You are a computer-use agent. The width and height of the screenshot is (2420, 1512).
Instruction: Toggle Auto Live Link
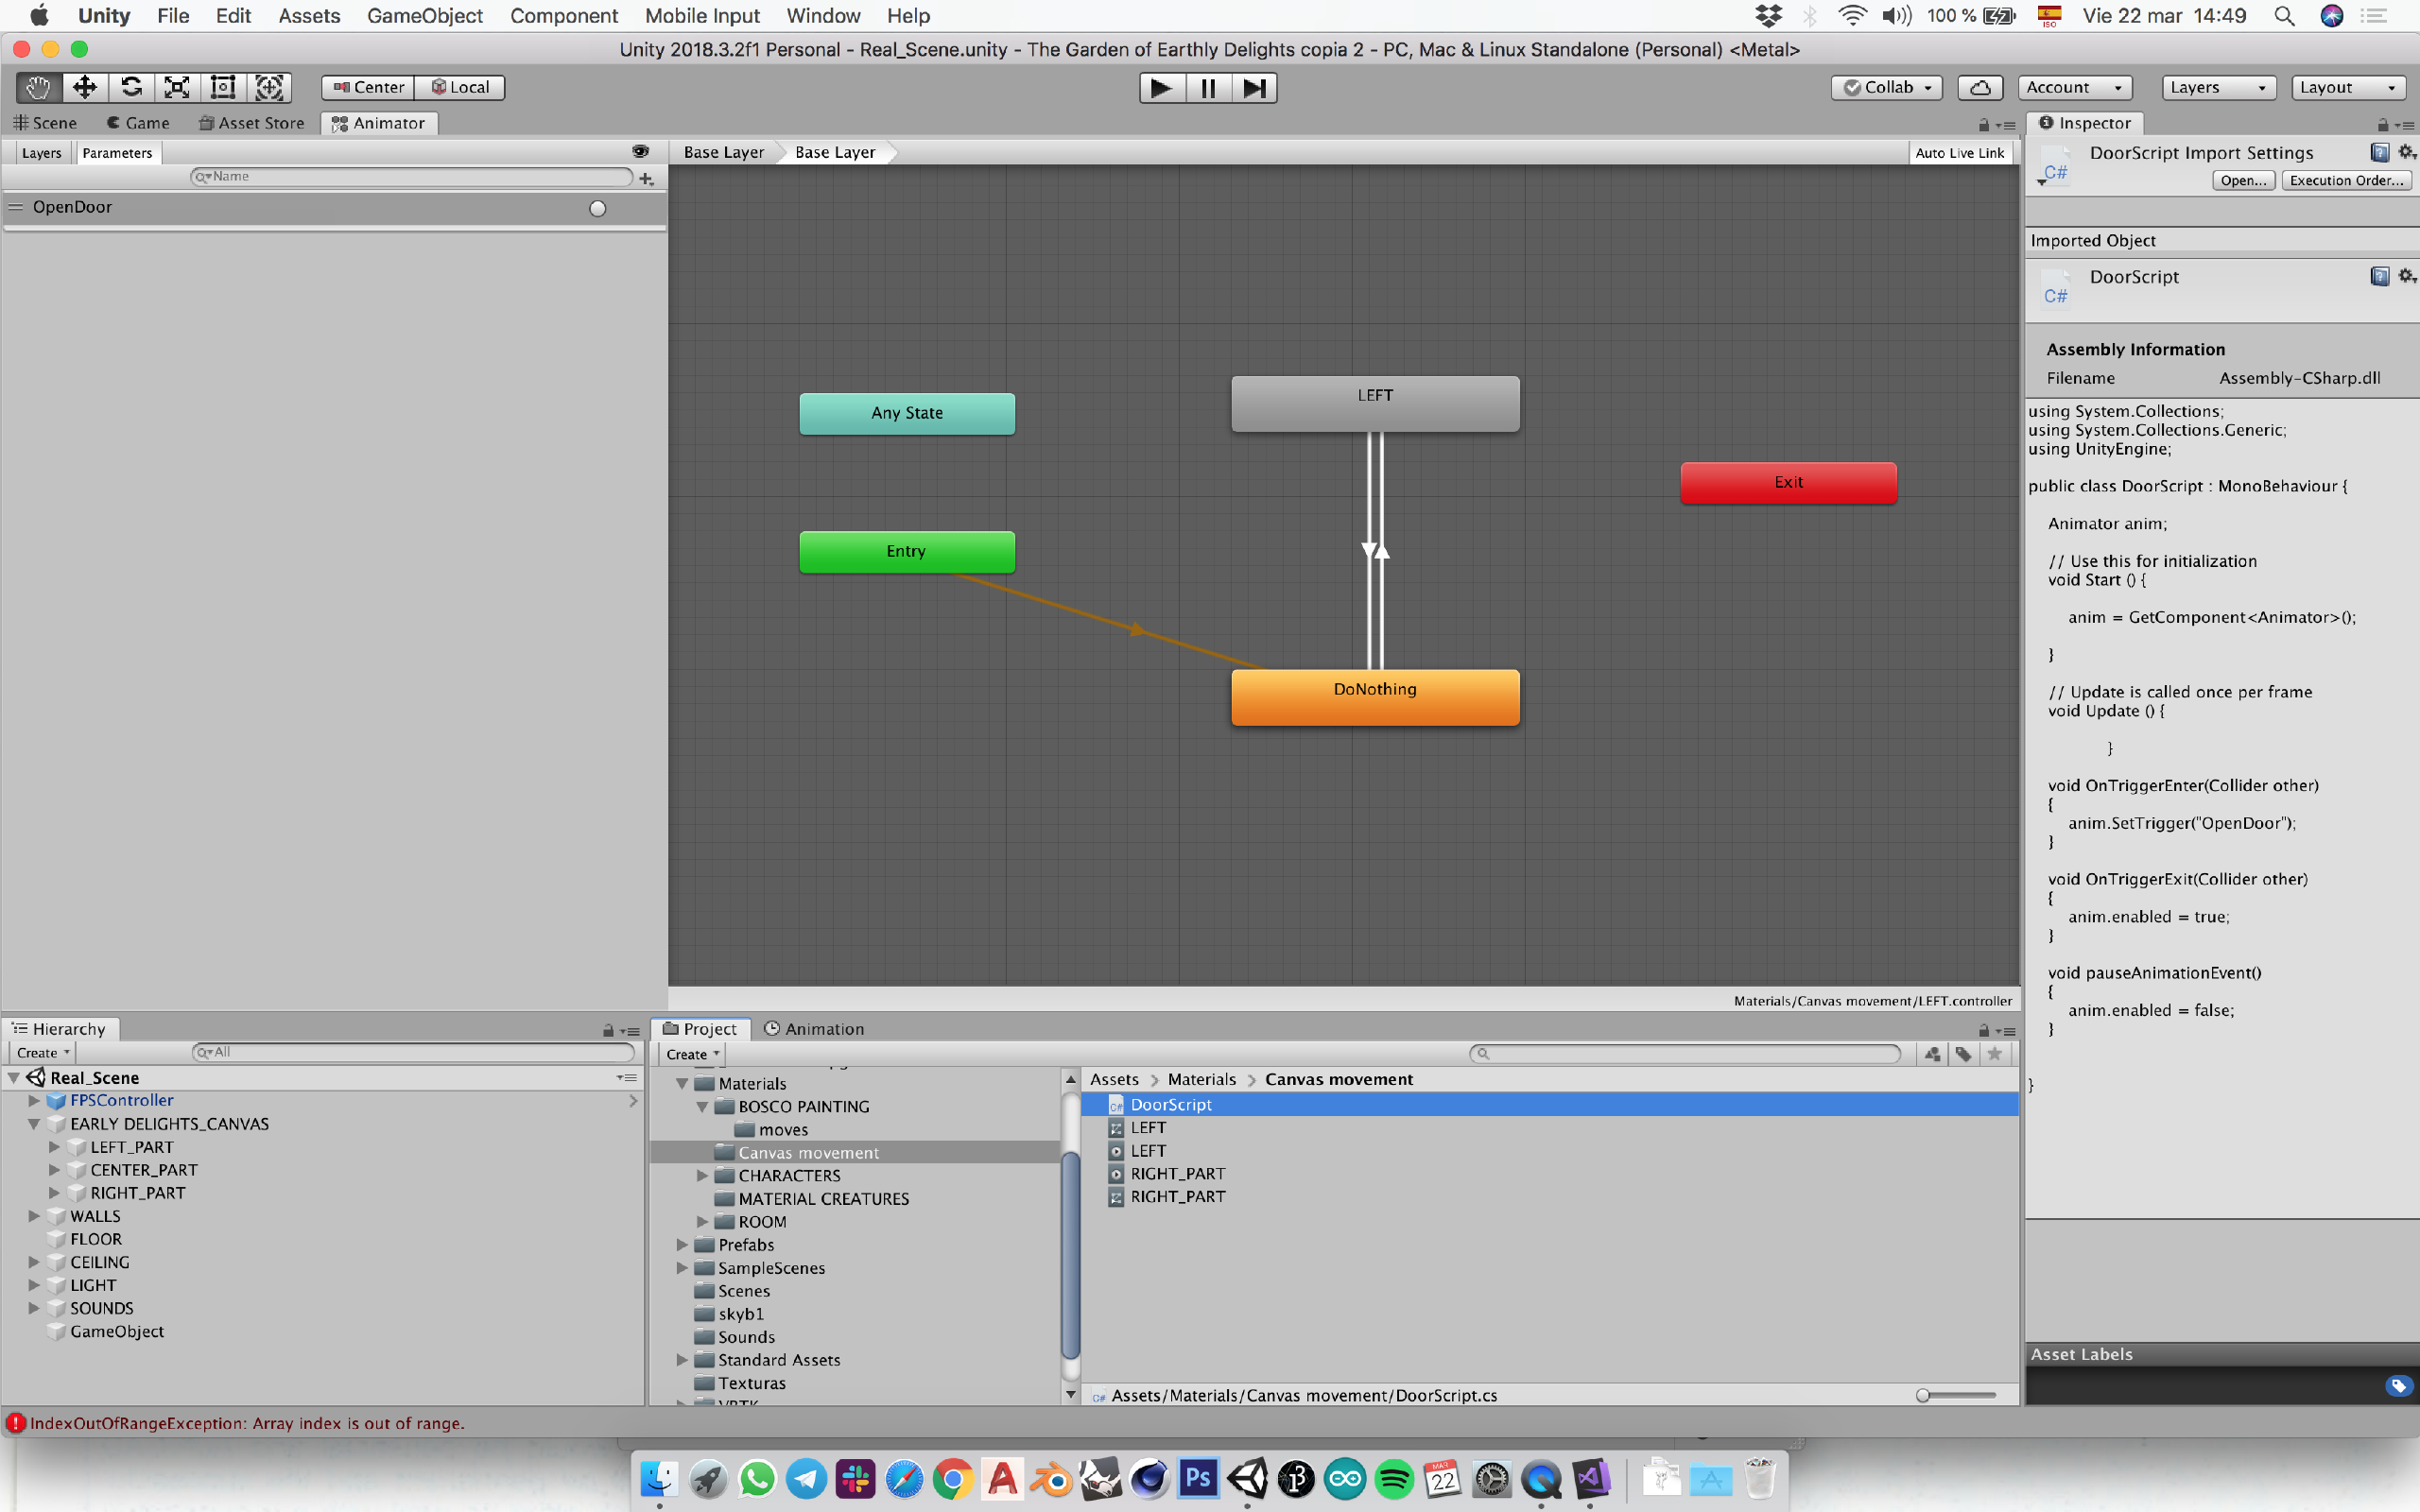coord(1959,152)
